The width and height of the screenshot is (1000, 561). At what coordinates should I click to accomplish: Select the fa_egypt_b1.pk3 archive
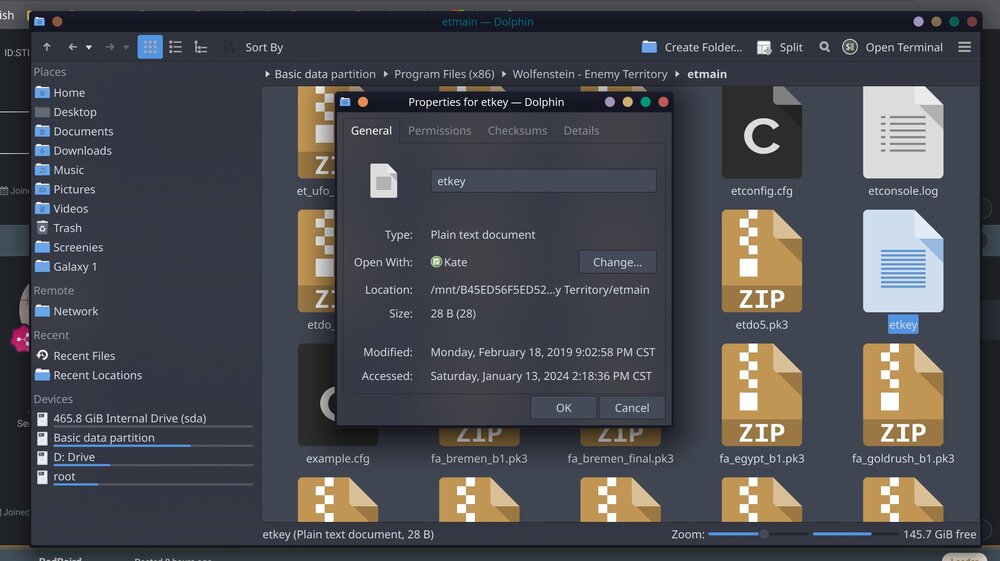coord(761,395)
